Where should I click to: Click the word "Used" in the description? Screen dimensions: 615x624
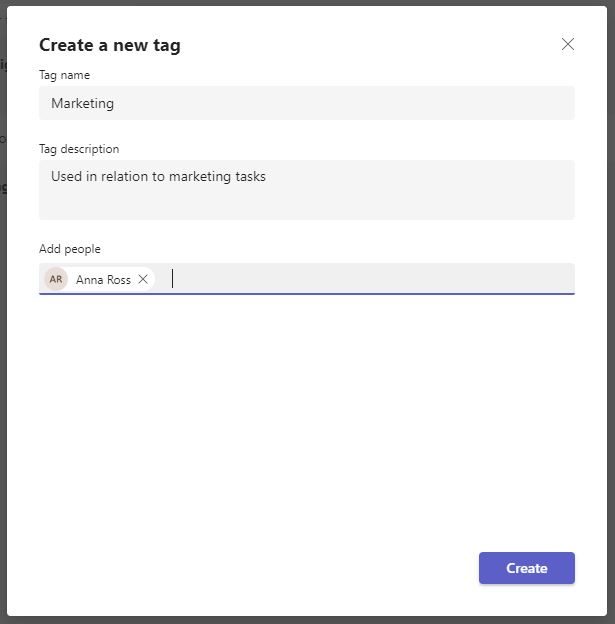click(66, 177)
